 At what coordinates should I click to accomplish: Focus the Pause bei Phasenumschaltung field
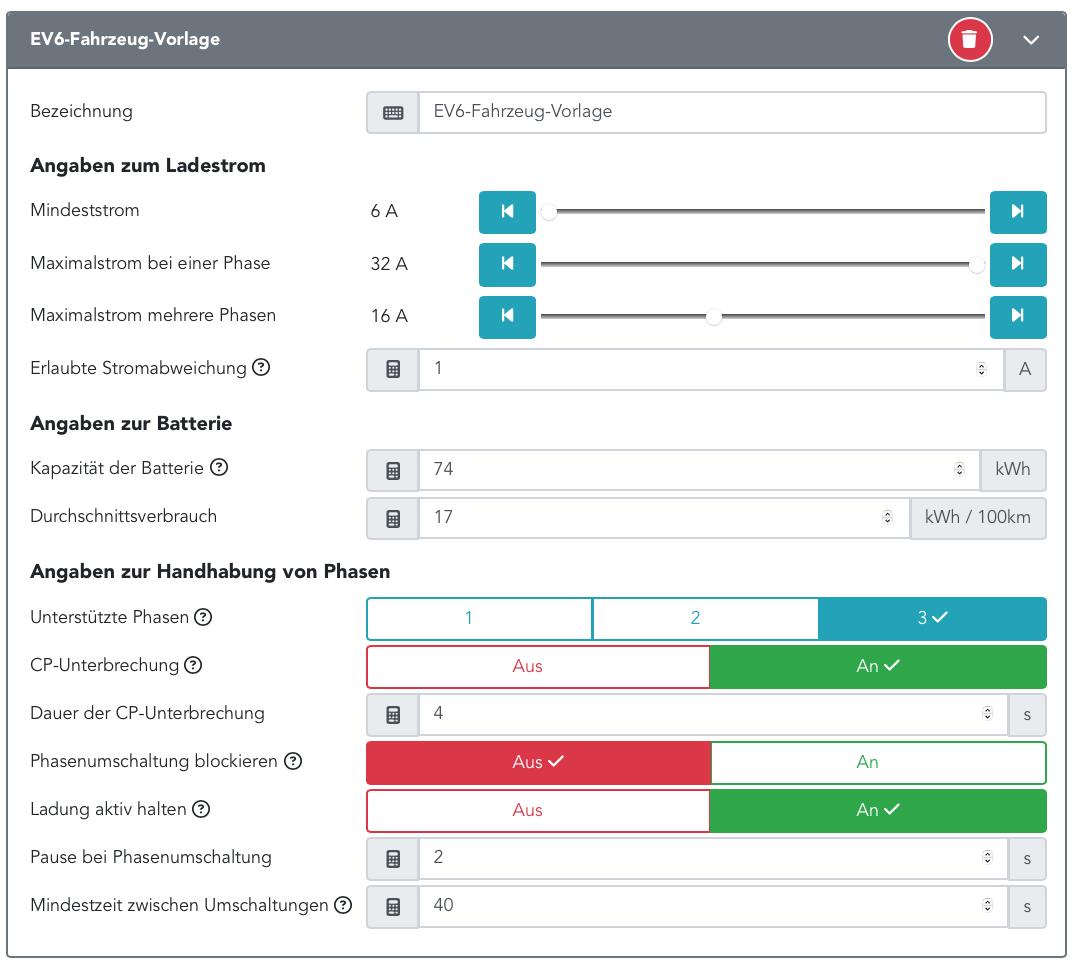pyautogui.click(x=700, y=858)
